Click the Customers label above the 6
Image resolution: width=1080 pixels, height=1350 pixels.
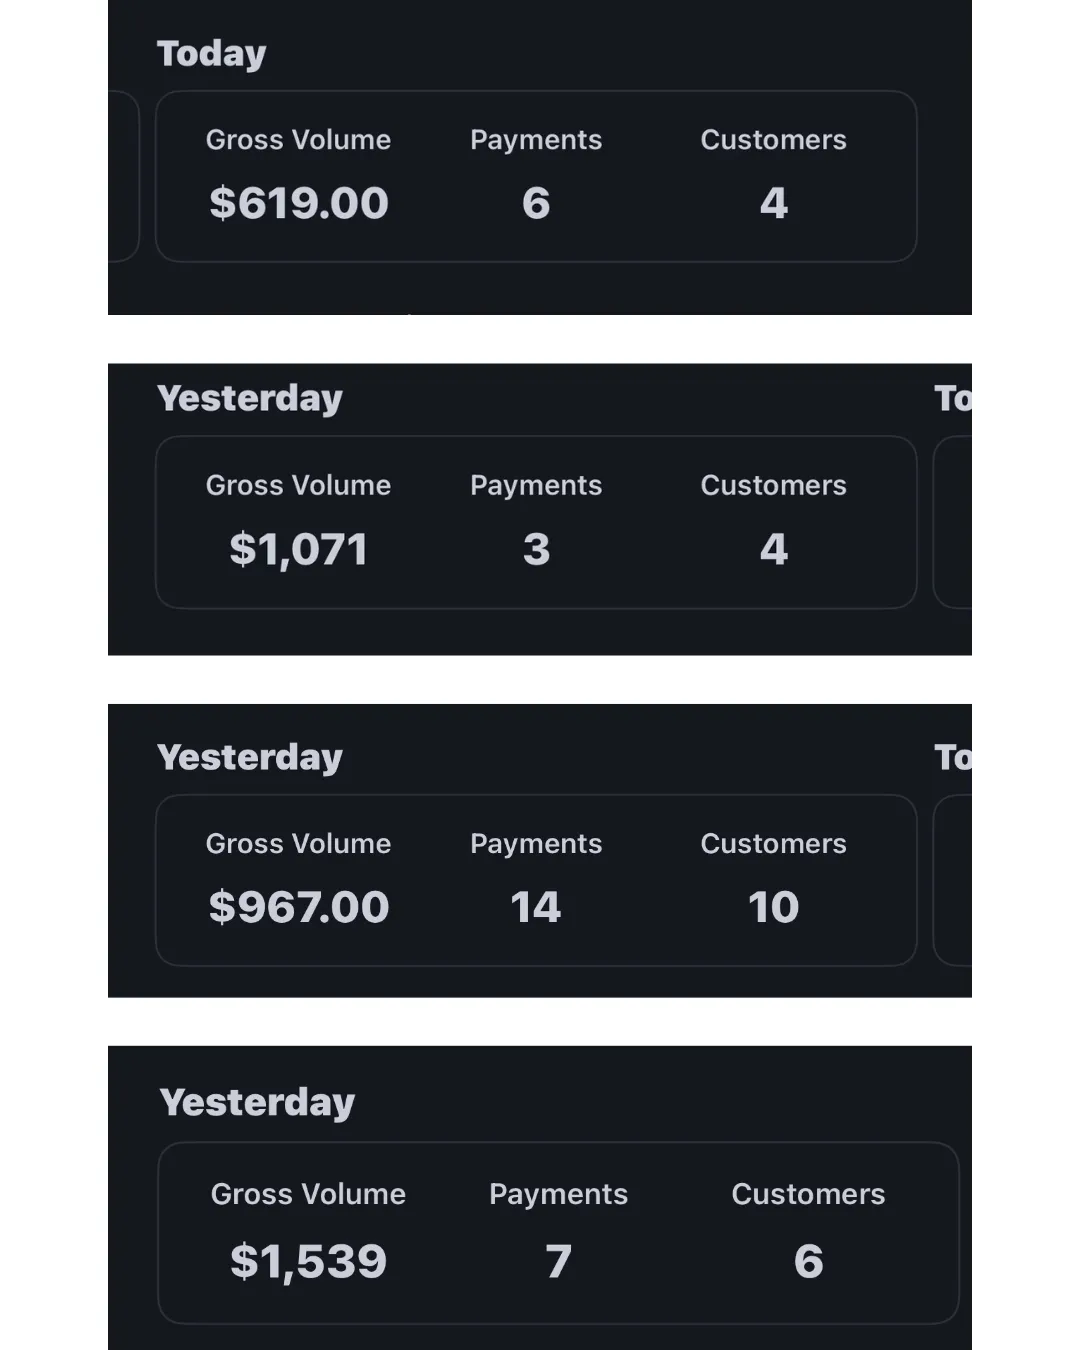(x=808, y=1194)
